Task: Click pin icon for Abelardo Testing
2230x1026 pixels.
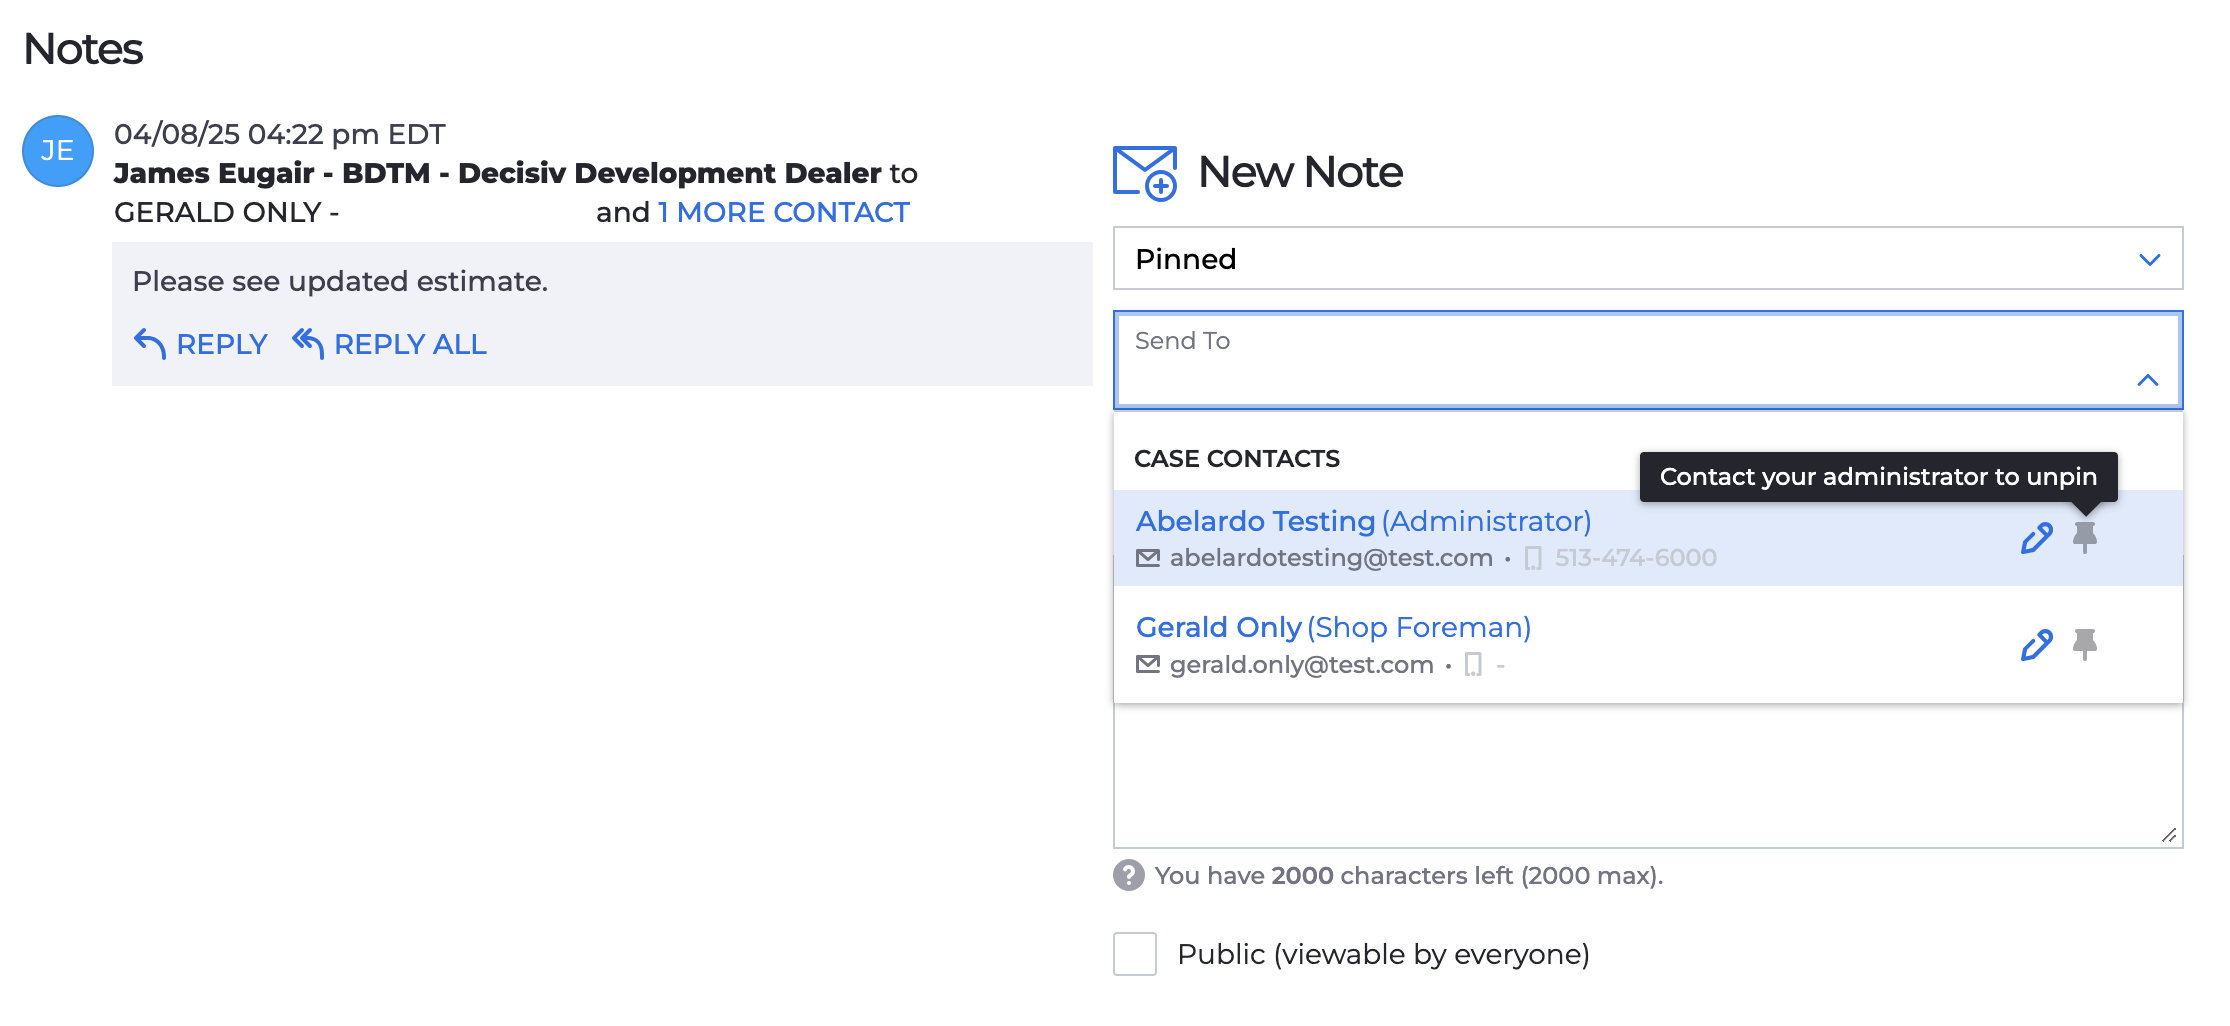Action: pyautogui.click(x=2085, y=537)
